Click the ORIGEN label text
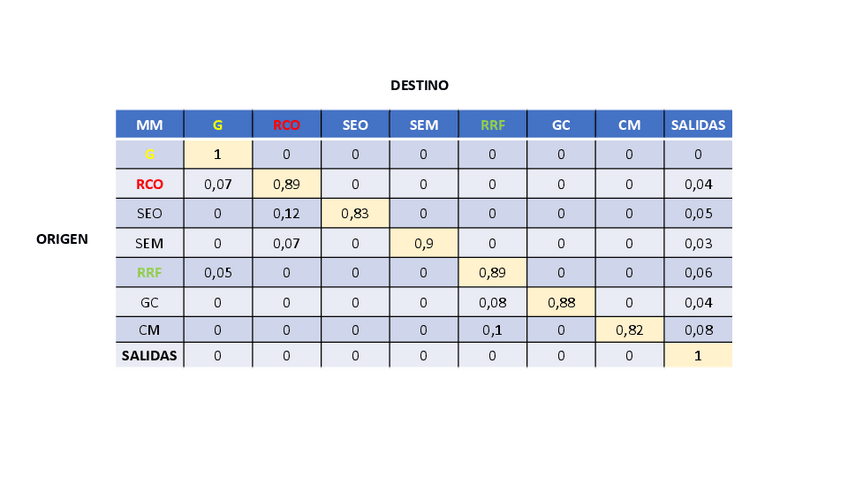The image size is (848, 477). 62,239
